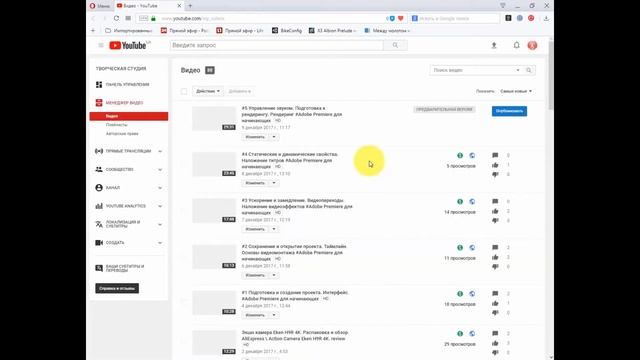This screenshot has width=640, height=360.
Task: Click the upload video arrow icon
Action: pyautogui.click(x=494, y=45)
